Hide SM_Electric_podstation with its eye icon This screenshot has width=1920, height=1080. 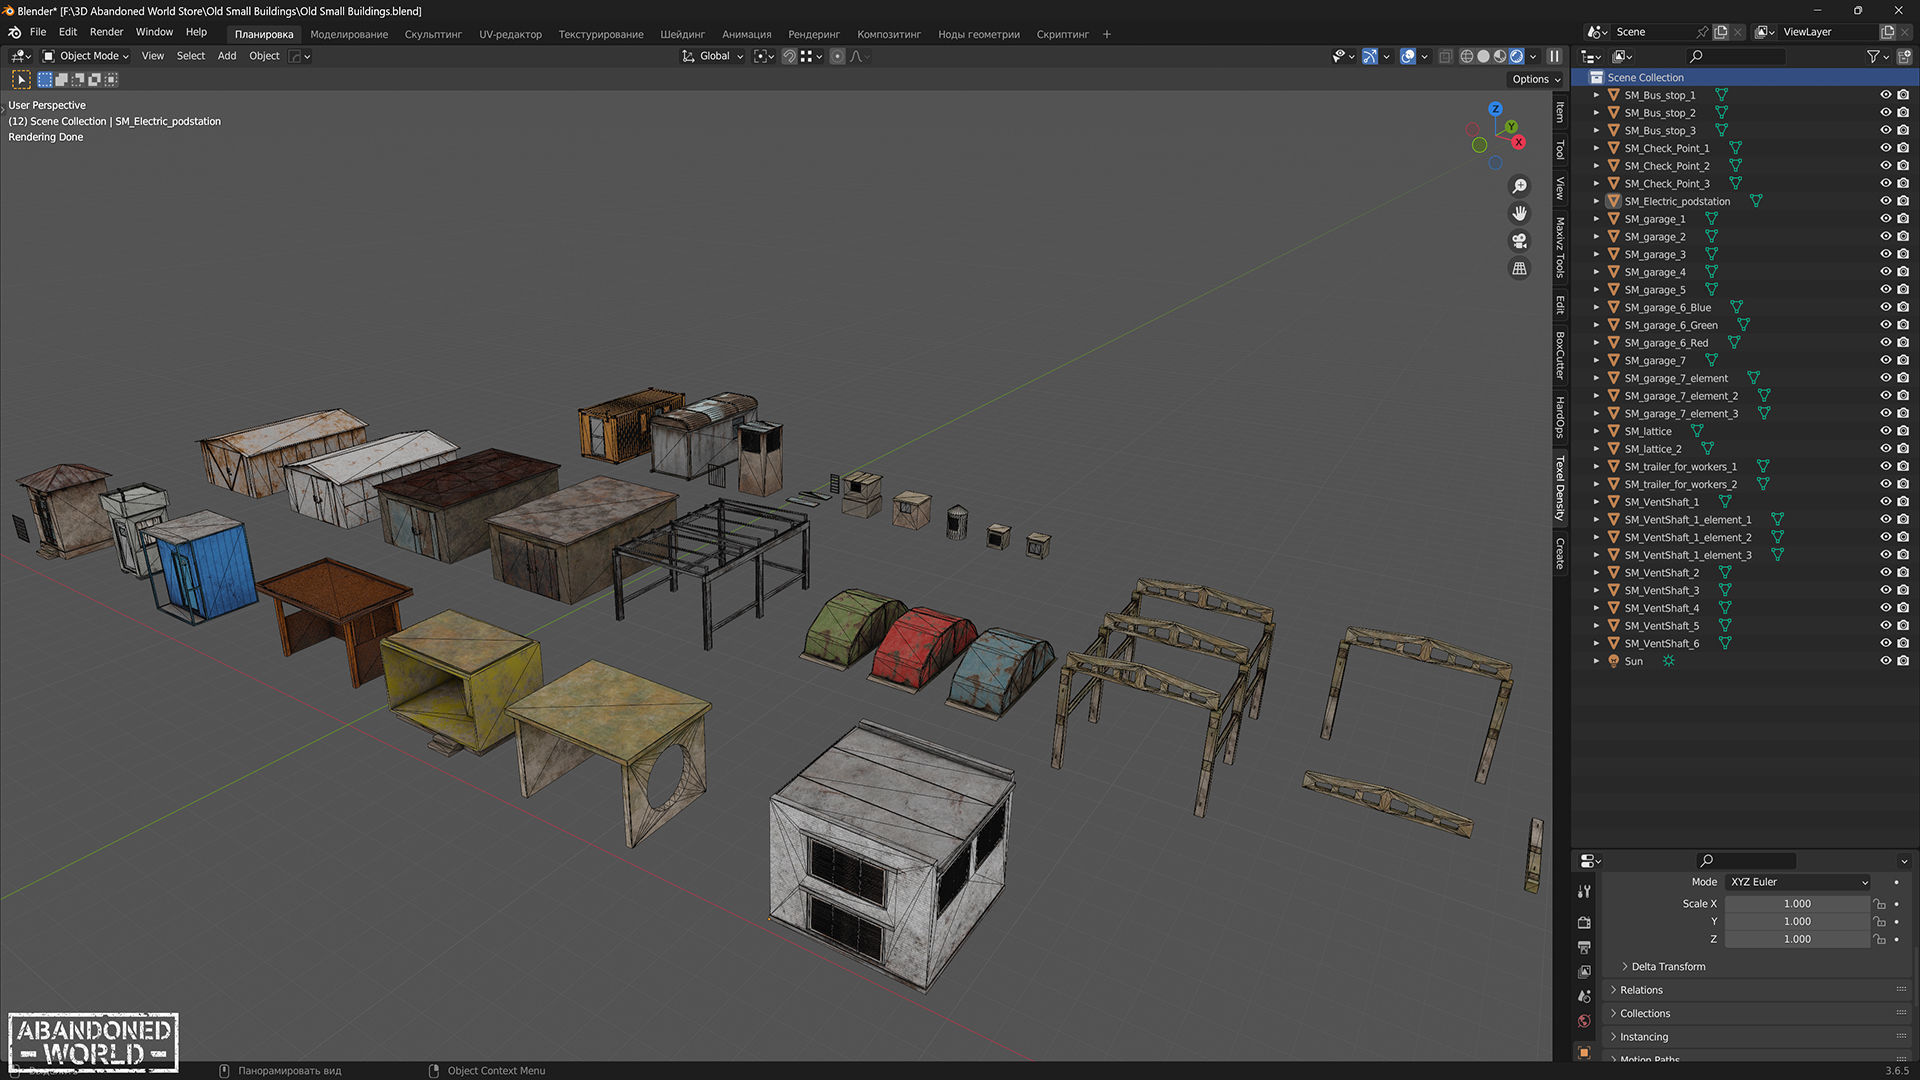1885,201
